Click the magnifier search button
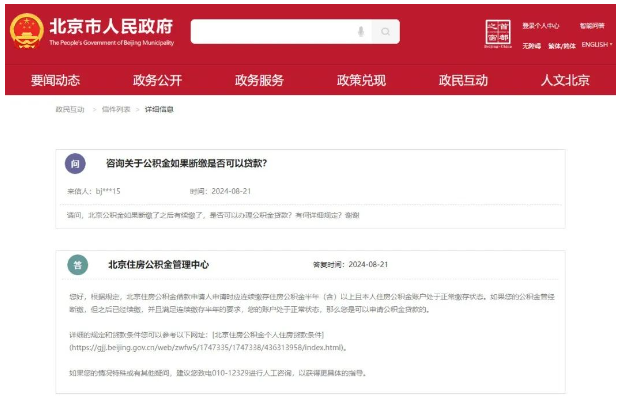 (386, 32)
